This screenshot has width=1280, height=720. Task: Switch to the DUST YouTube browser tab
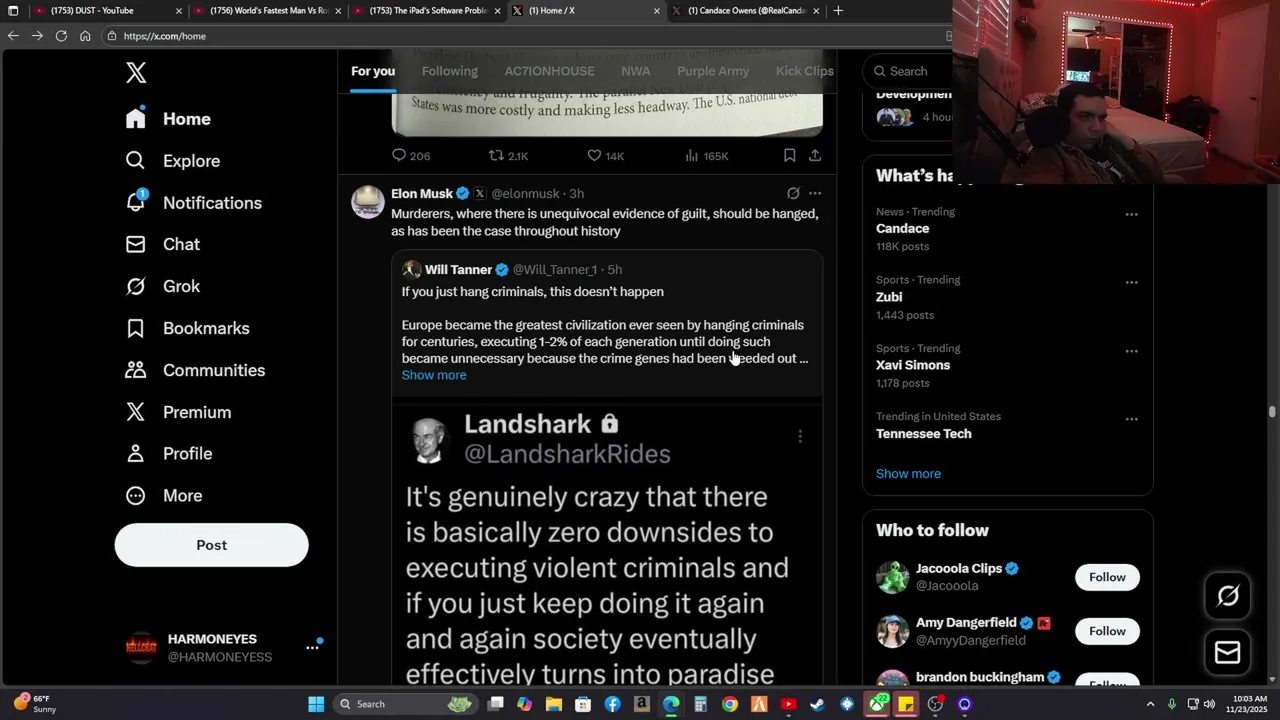pyautogui.click(x=106, y=10)
